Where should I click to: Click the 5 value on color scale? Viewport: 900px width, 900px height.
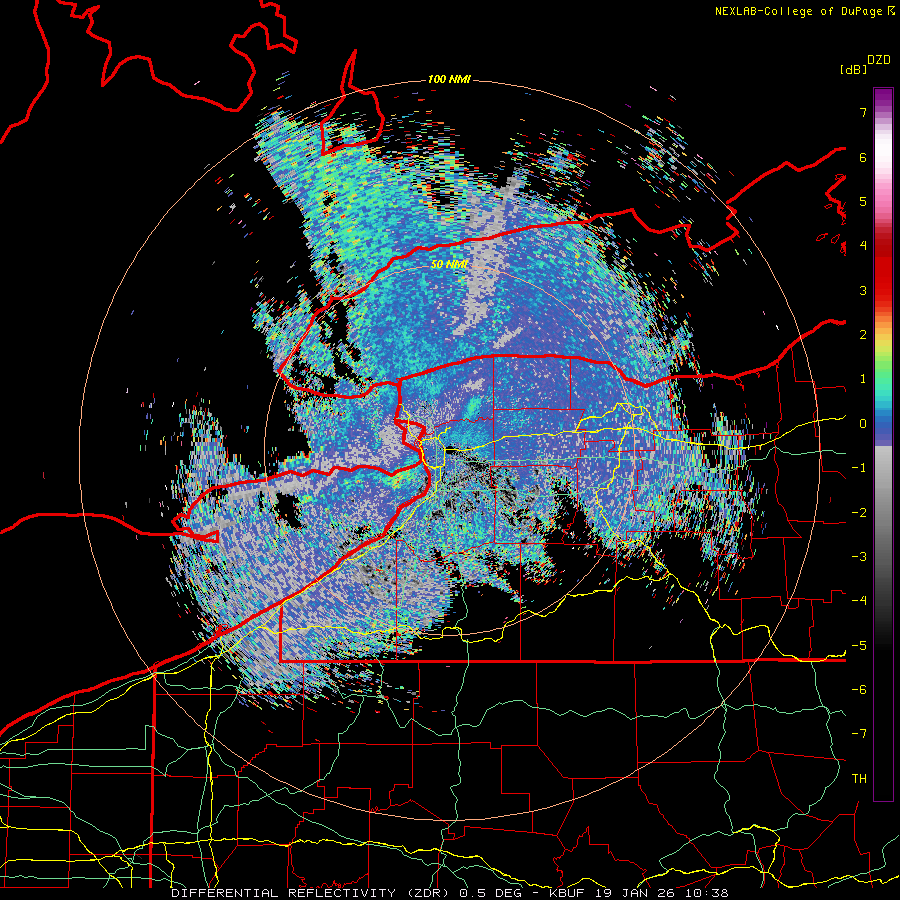pyautogui.click(x=863, y=201)
